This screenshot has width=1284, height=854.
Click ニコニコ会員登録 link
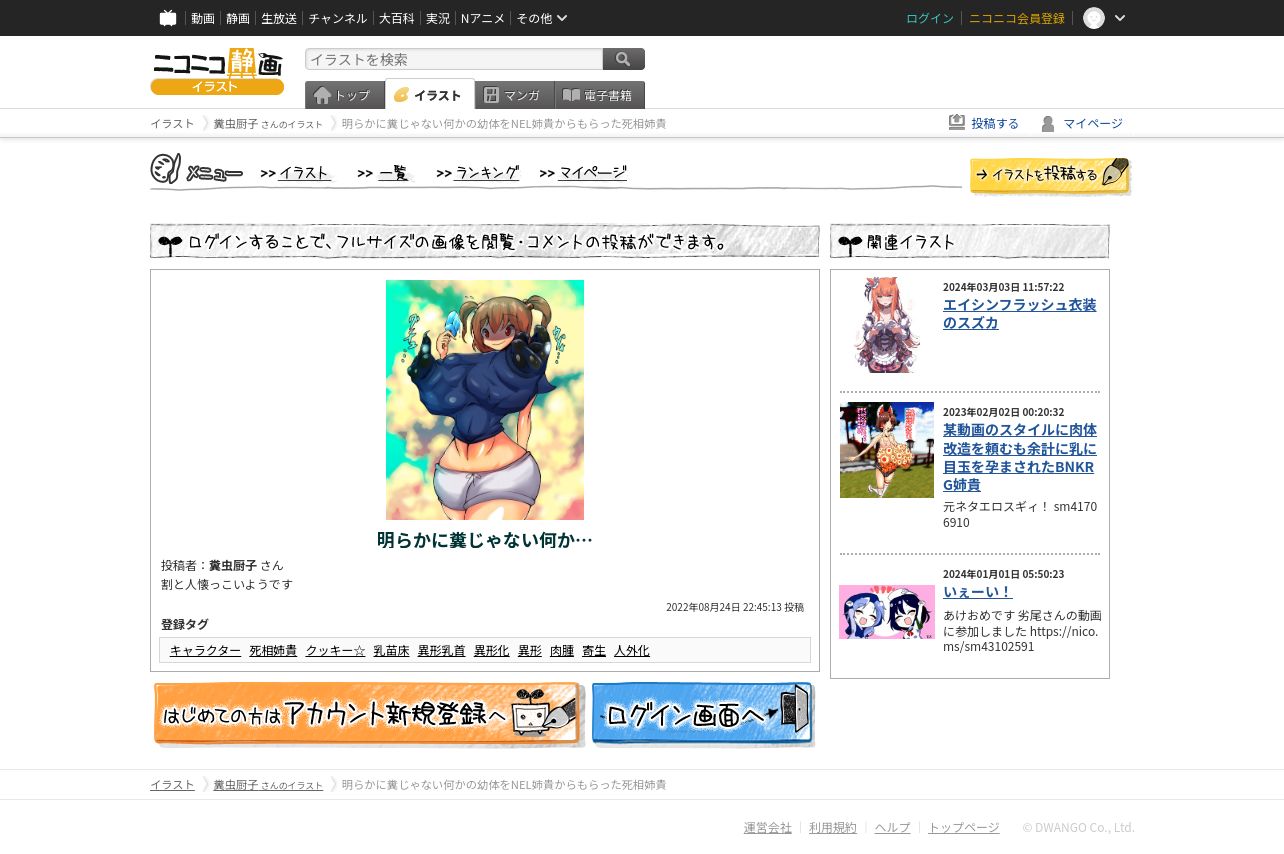click(x=1017, y=18)
